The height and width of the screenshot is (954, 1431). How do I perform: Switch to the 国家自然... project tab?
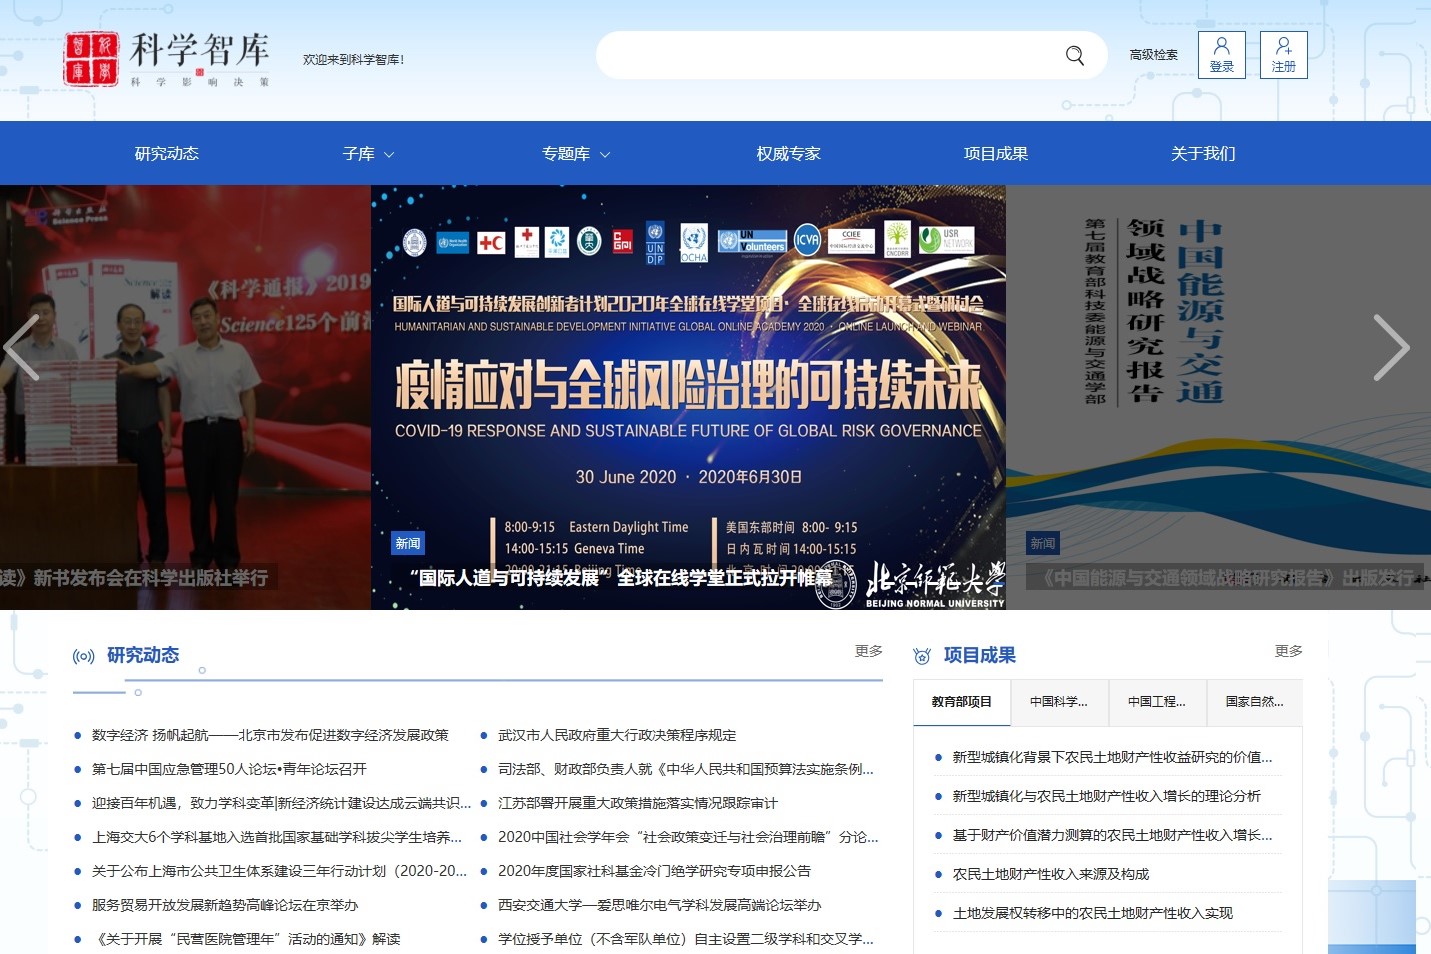click(x=1254, y=702)
